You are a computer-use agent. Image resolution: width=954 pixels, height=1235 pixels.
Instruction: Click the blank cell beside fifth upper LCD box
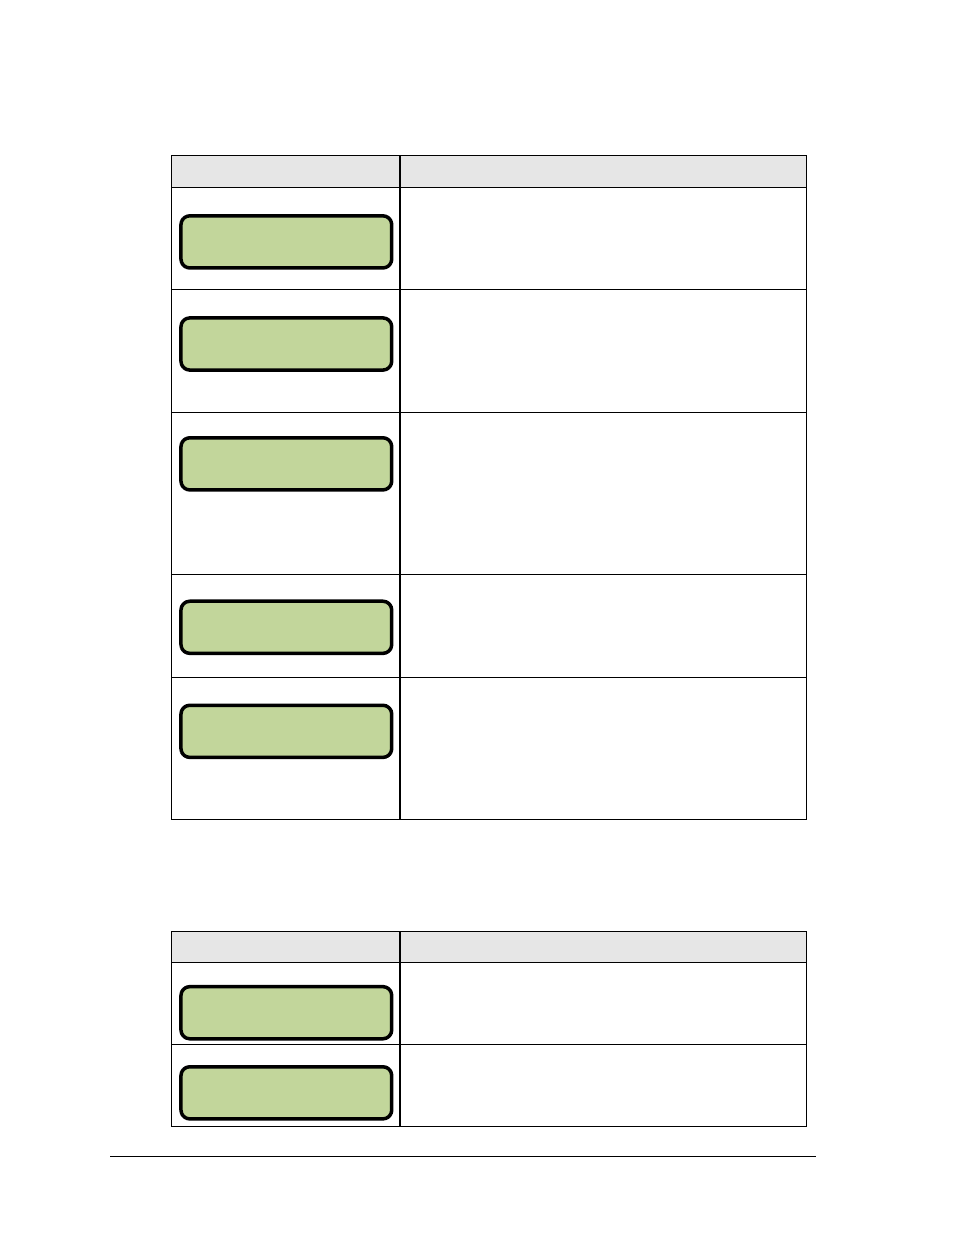coord(603,748)
